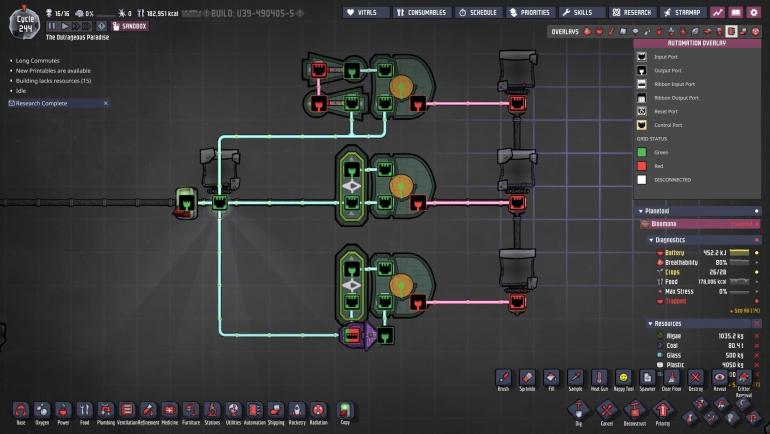Choose the Deconstruct tool

coord(634,411)
